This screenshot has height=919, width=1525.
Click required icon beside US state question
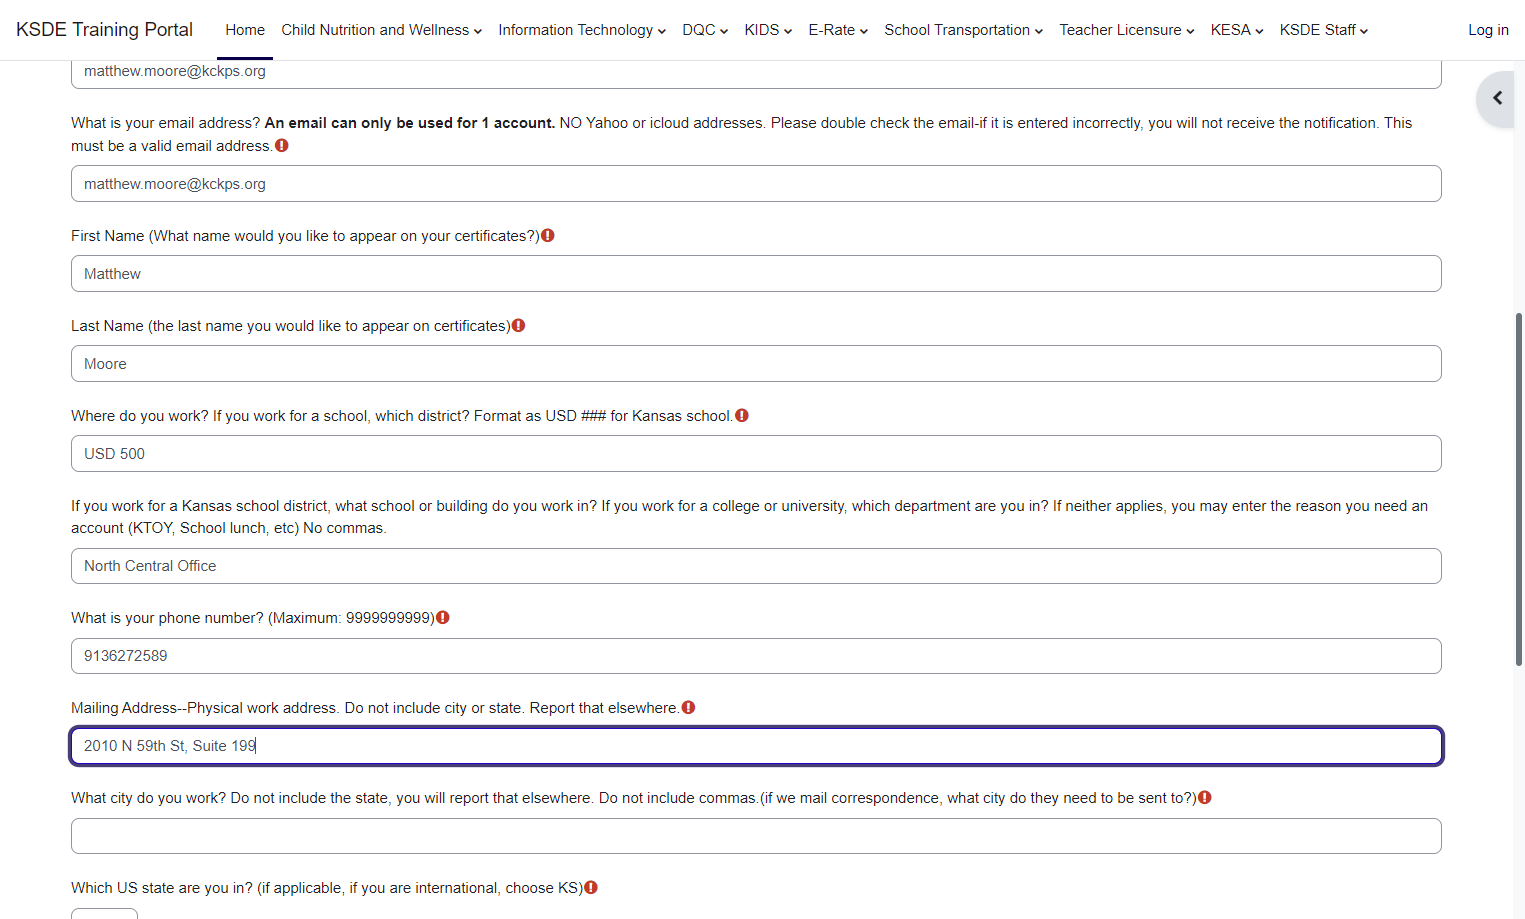pyautogui.click(x=591, y=888)
